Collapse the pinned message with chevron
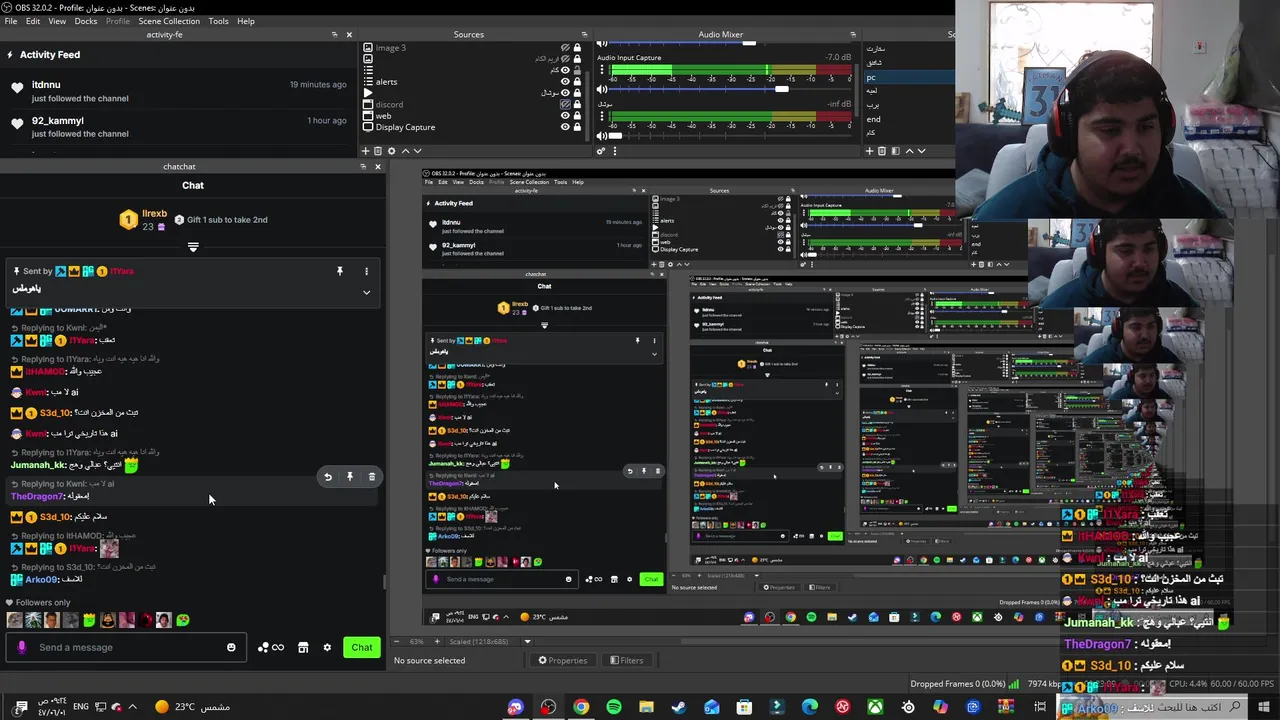Viewport: 1280px width, 720px height. click(366, 293)
